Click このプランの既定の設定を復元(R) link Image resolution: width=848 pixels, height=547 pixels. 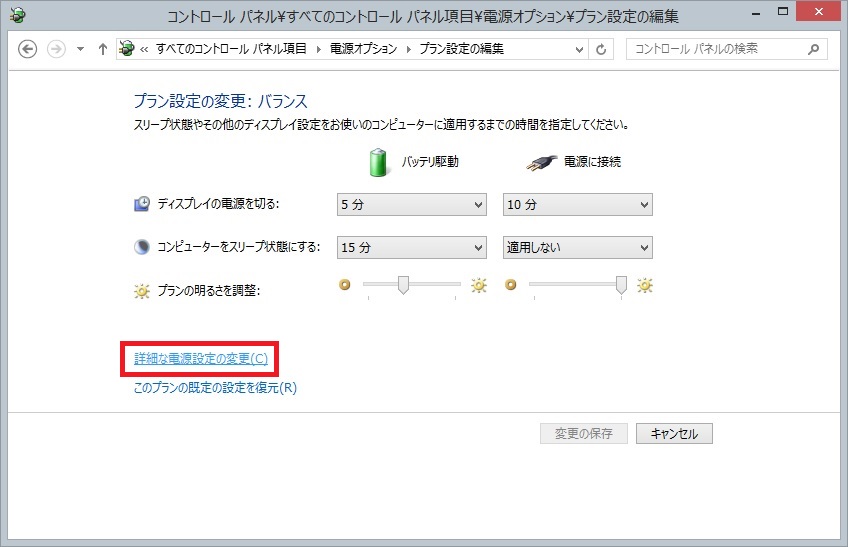click(x=215, y=387)
